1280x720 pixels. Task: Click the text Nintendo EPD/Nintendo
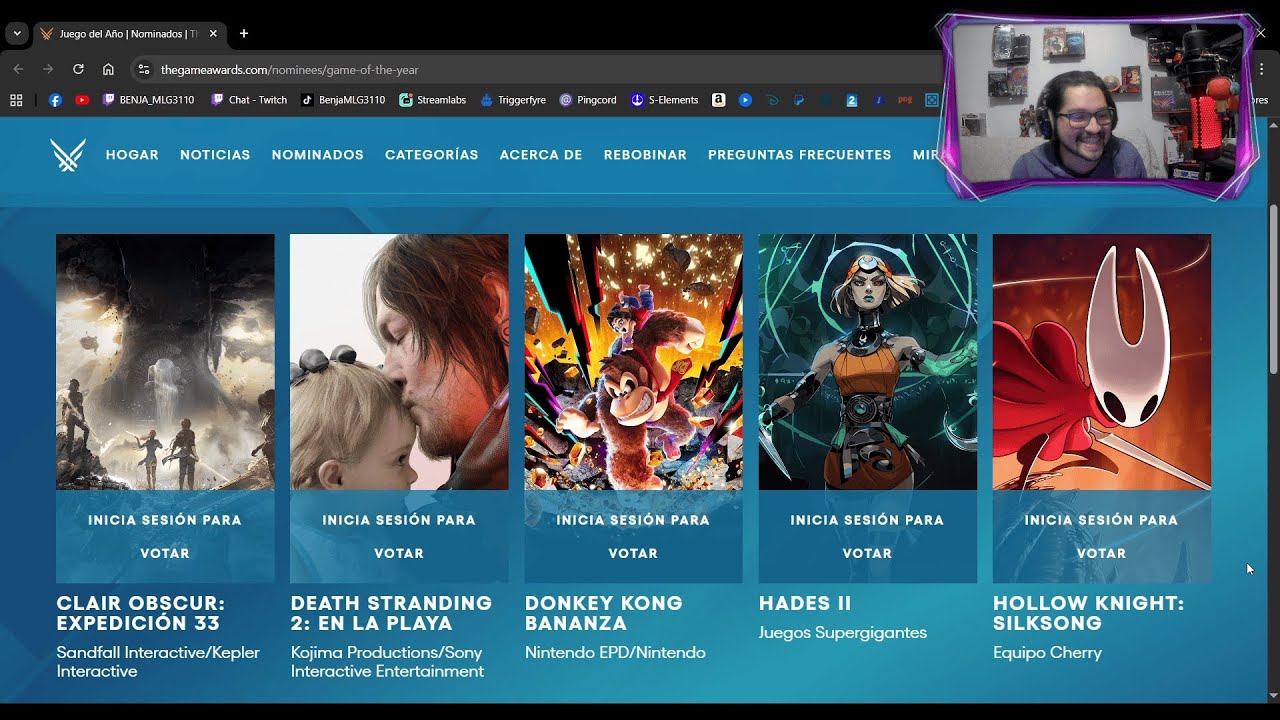615,652
